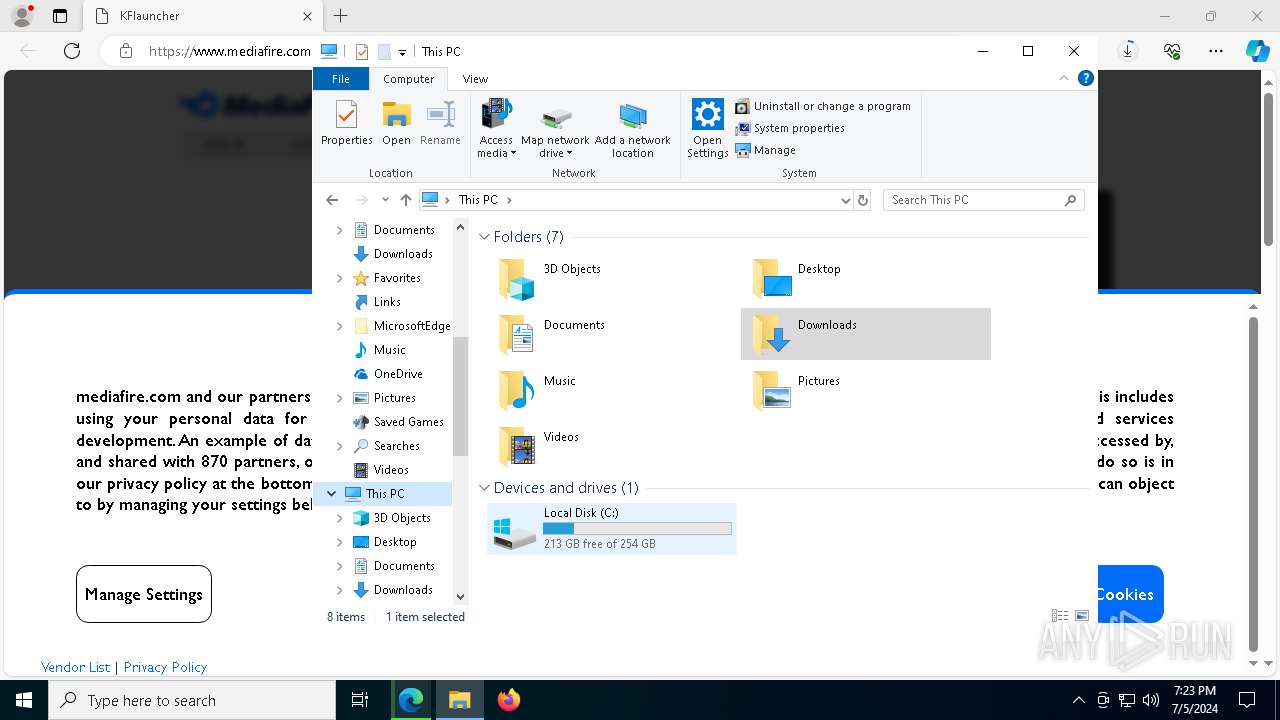
Task: Open the Vendor List link
Action: tap(75, 667)
